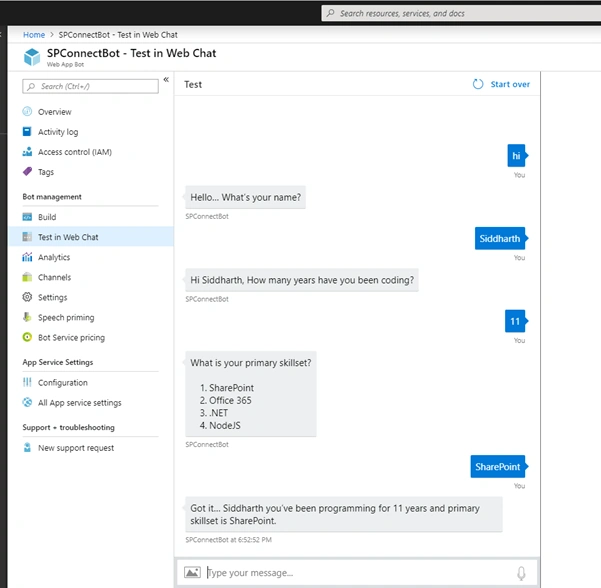Image resolution: width=601 pixels, height=588 pixels.
Task: Collapse sidebar with double chevron
Action: [166, 79]
